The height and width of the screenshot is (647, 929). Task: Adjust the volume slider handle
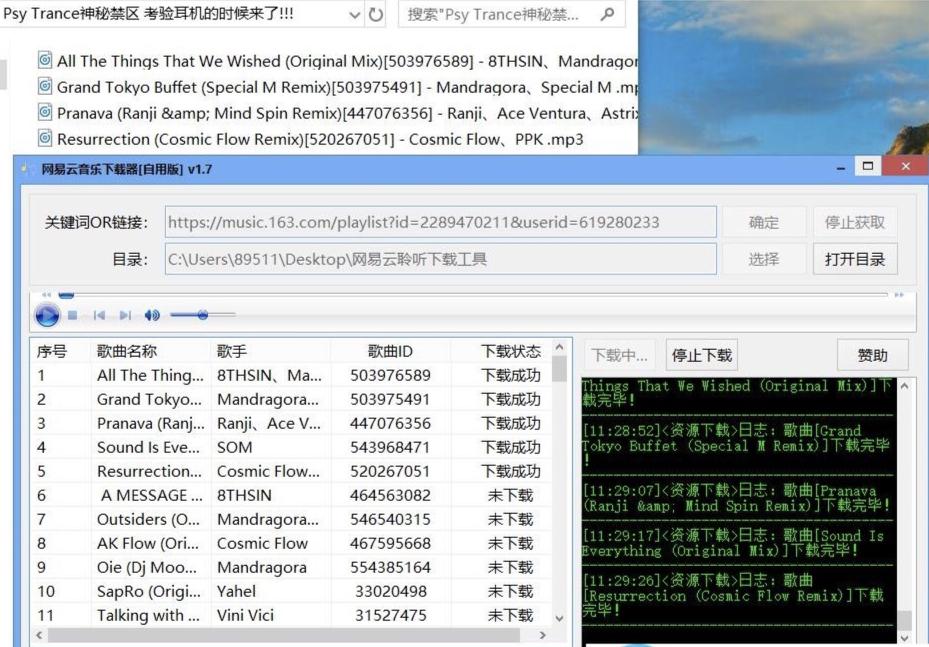[203, 315]
